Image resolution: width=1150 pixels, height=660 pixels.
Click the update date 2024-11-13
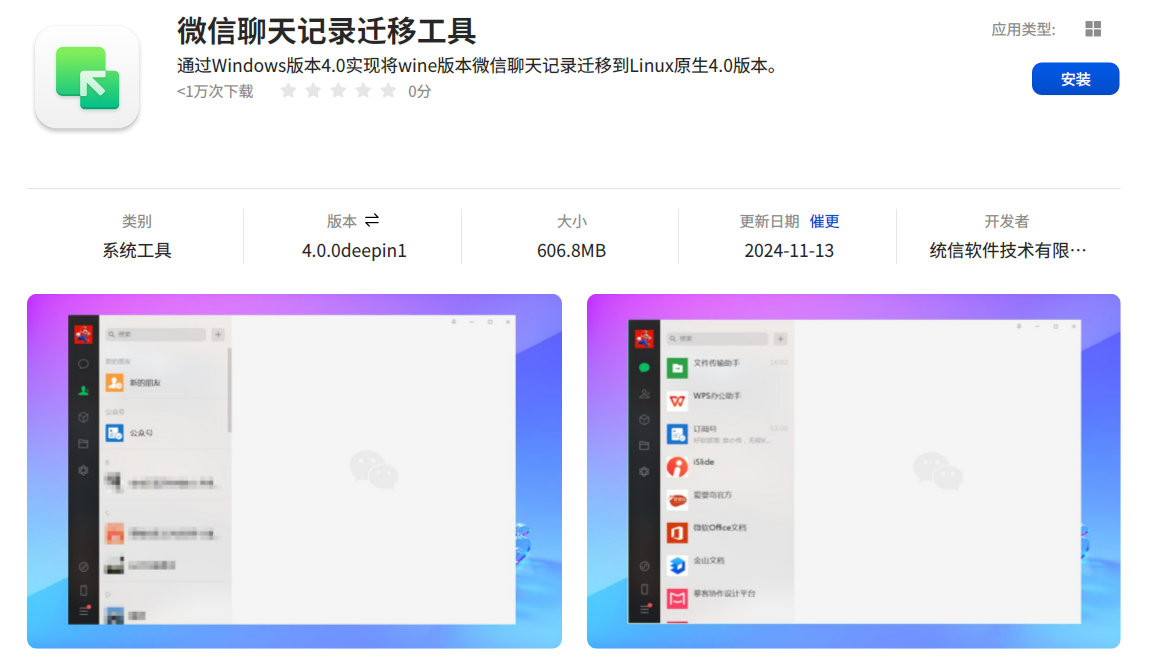pos(788,251)
